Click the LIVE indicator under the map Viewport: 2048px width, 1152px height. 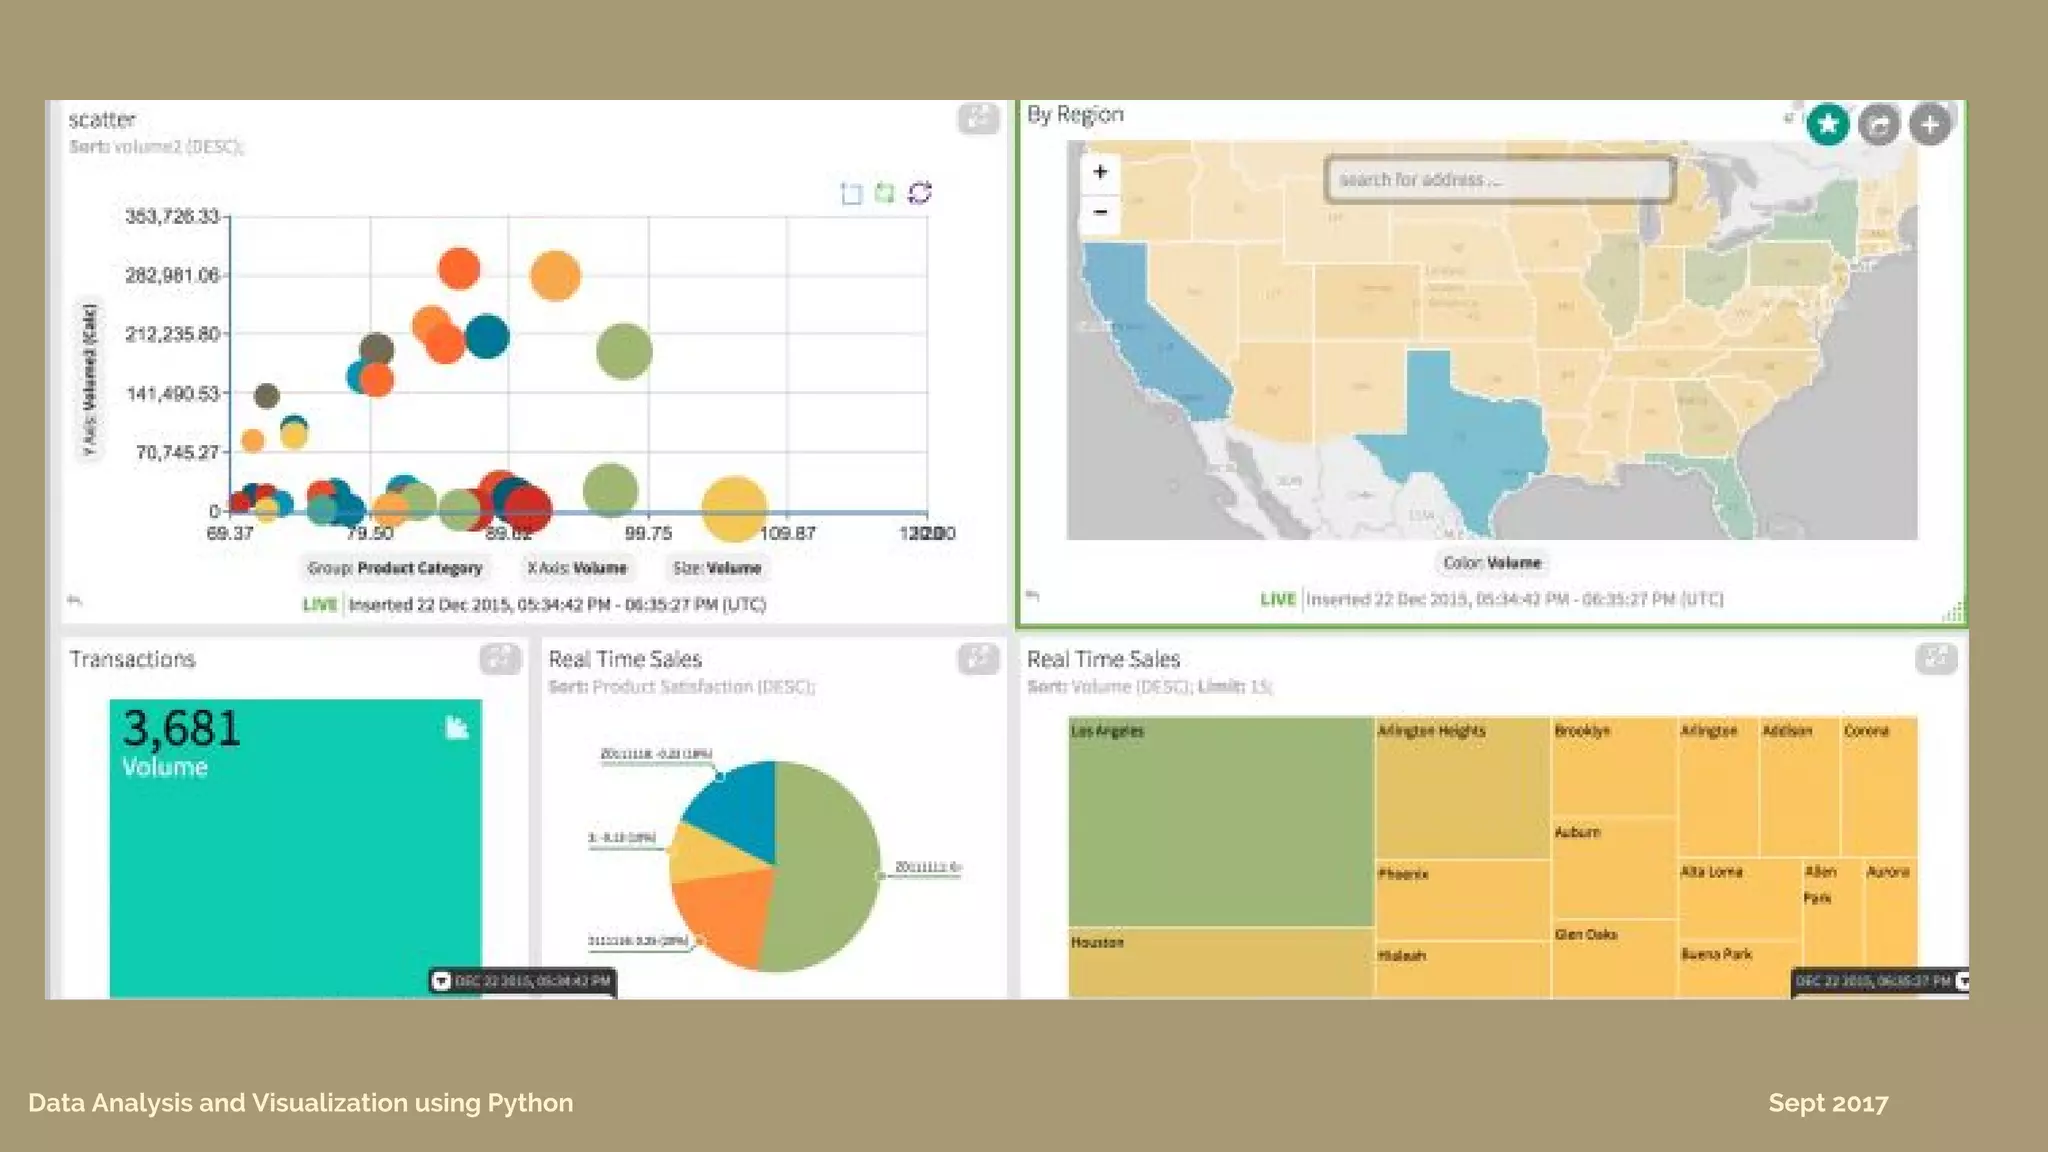1278,599
